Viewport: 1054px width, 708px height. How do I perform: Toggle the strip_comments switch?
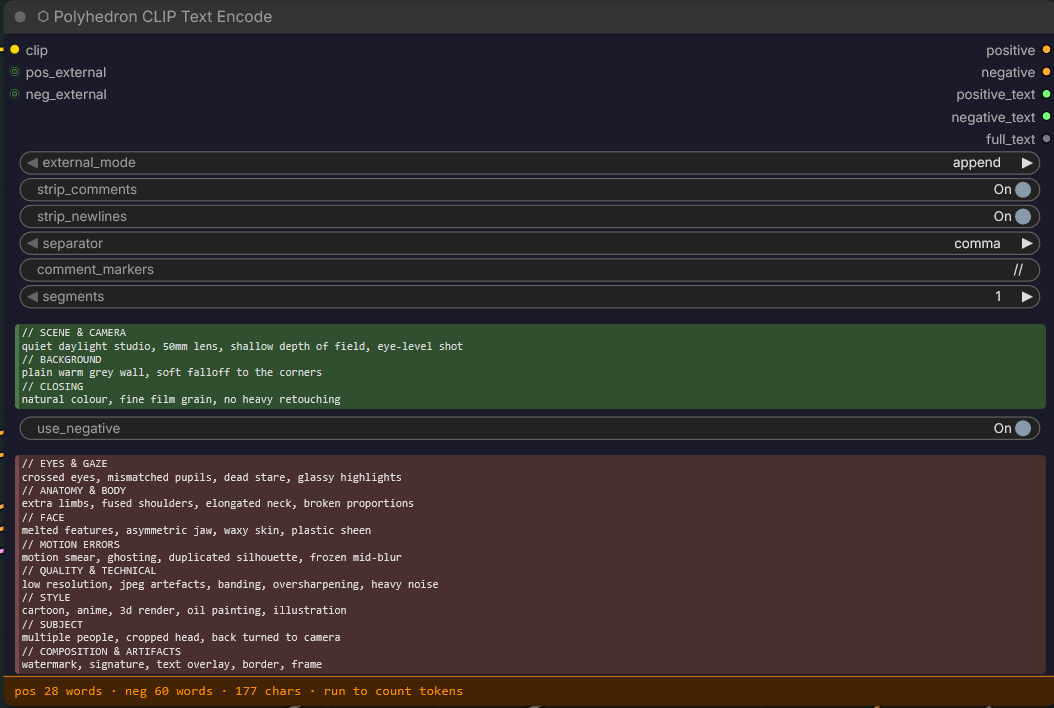pyautogui.click(x=1022, y=190)
